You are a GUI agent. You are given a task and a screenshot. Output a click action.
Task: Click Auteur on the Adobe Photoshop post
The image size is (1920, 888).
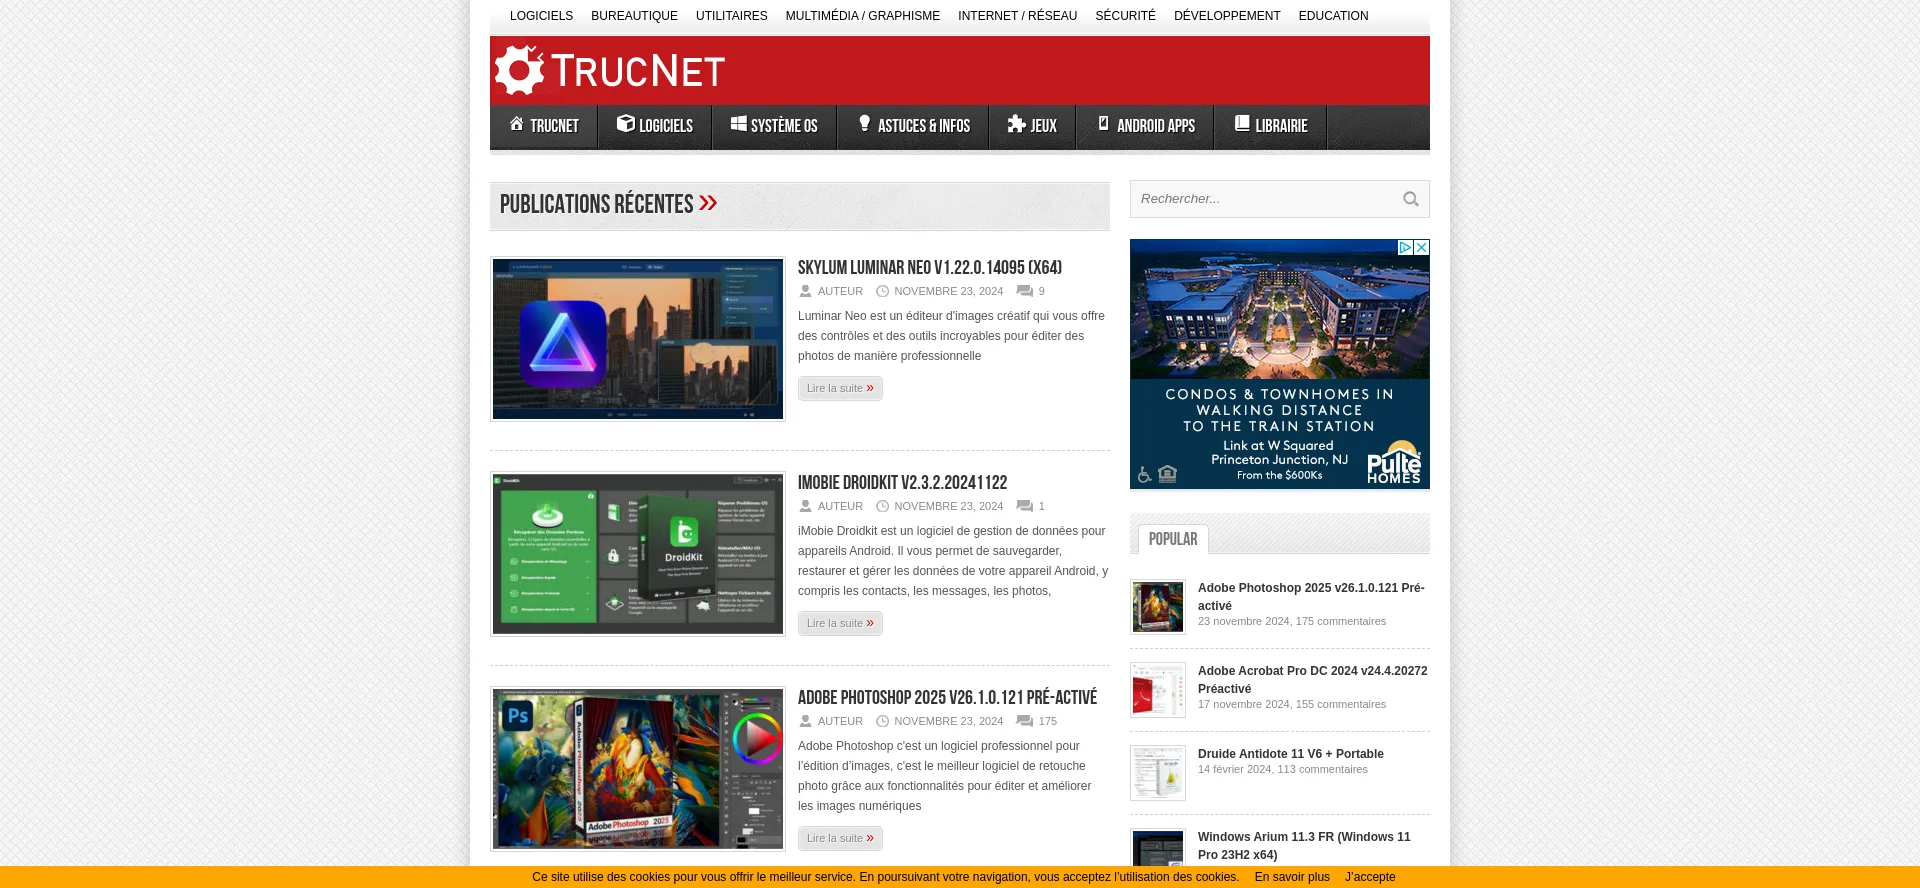pyautogui.click(x=840, y=721)
